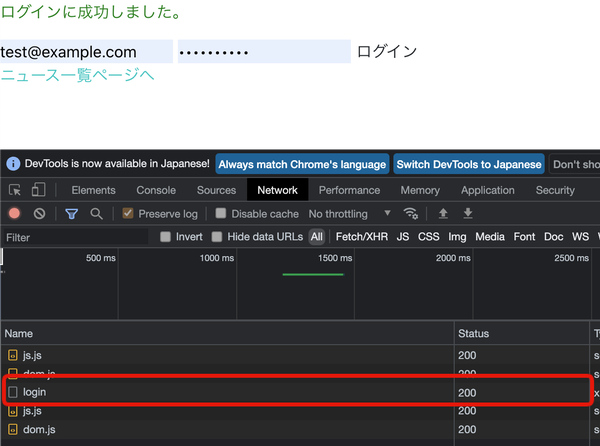Switch to the Application tab
This screenshot has height=446, width=600.
tap(488, 190)
